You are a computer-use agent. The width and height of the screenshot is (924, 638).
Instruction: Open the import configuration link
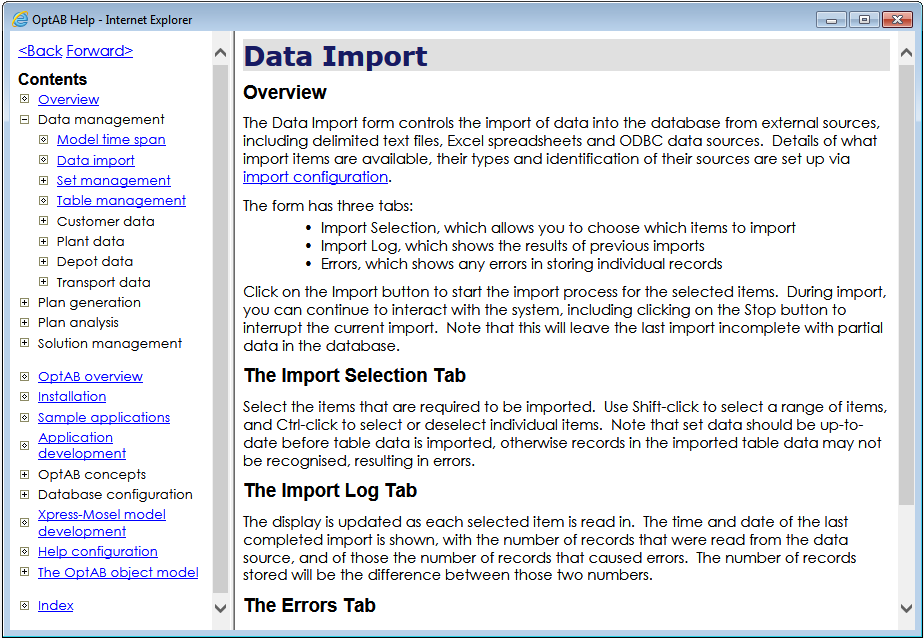click(315, 177)
